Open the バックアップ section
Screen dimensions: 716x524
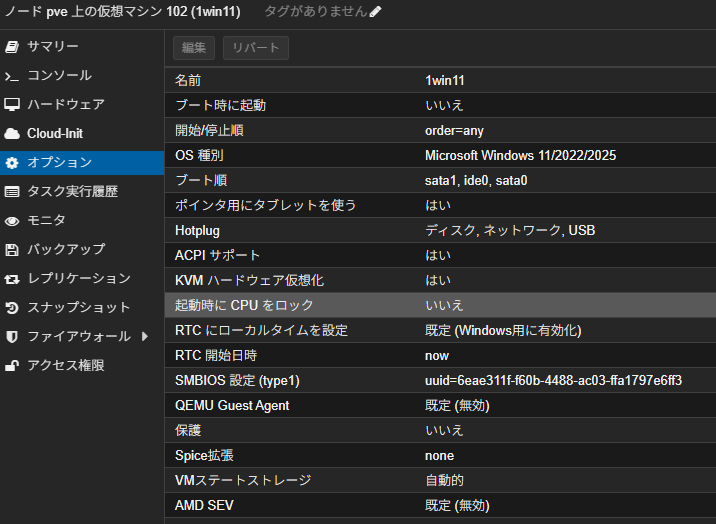(x=82, y=250)
